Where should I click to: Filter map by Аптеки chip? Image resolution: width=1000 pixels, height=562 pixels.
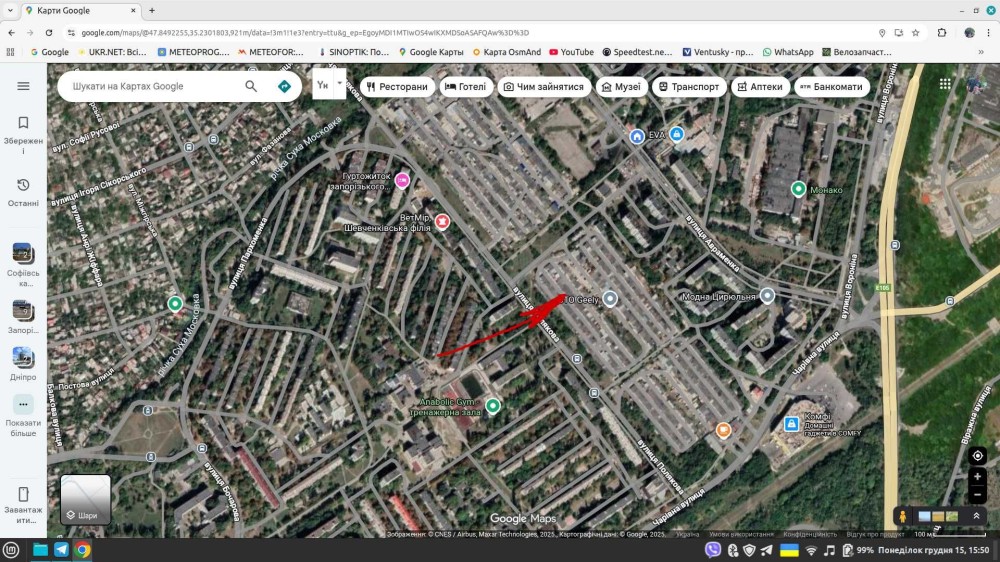(760, 87)
